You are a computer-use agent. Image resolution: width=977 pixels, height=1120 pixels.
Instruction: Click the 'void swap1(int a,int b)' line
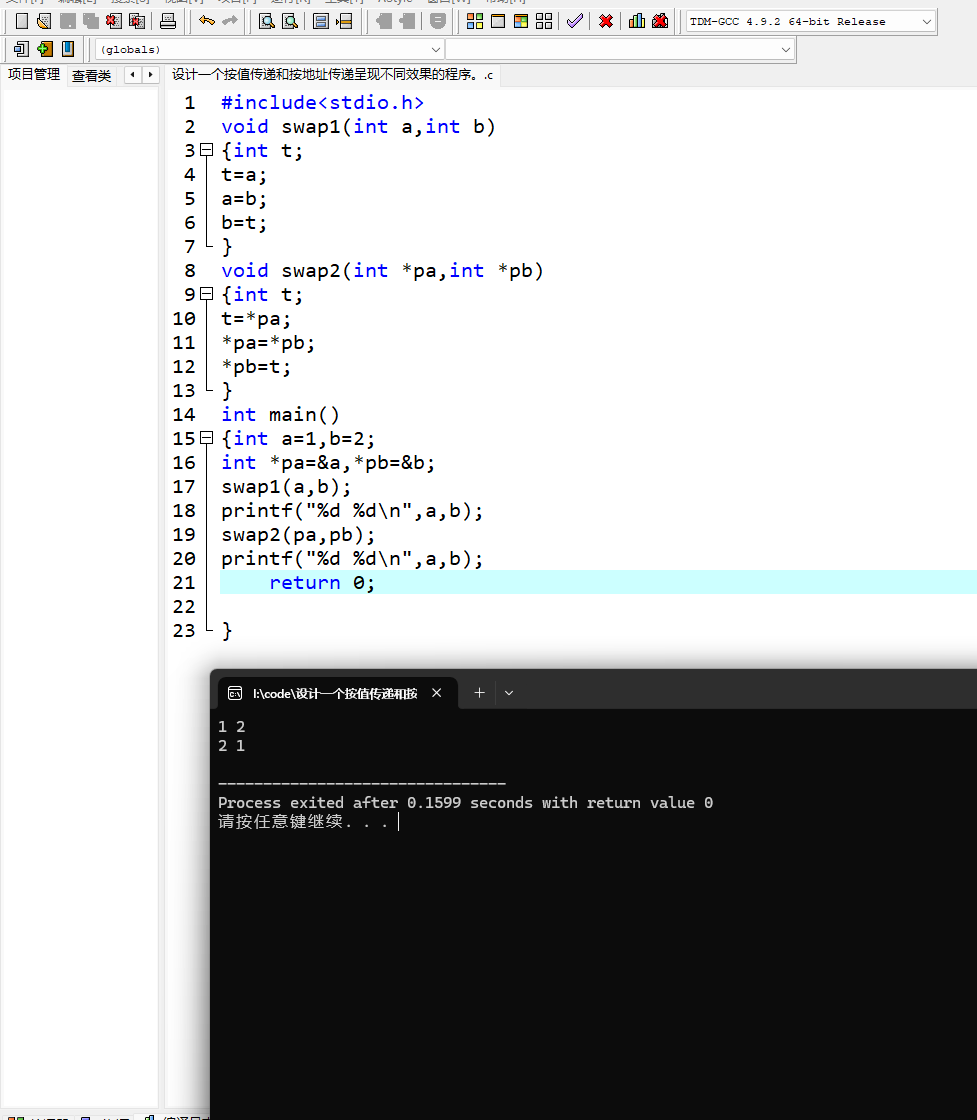point(358,126)
